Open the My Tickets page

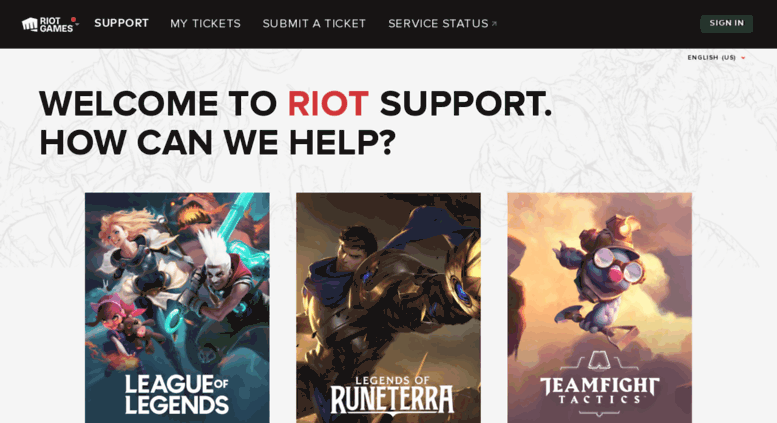pos(205,24)
